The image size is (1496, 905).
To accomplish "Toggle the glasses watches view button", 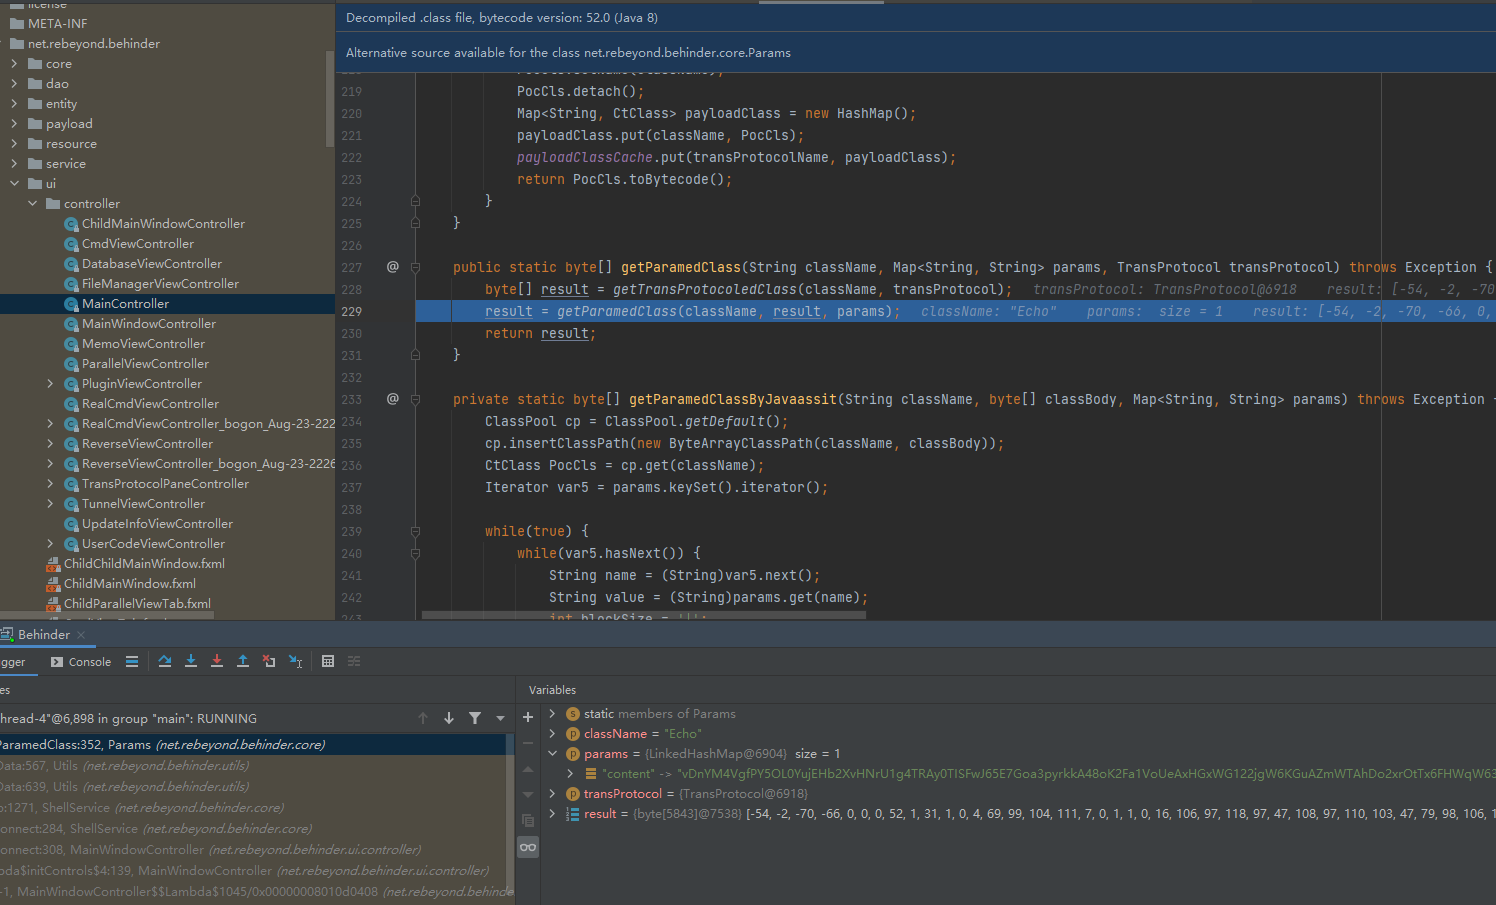I will [x=528, y=847].
